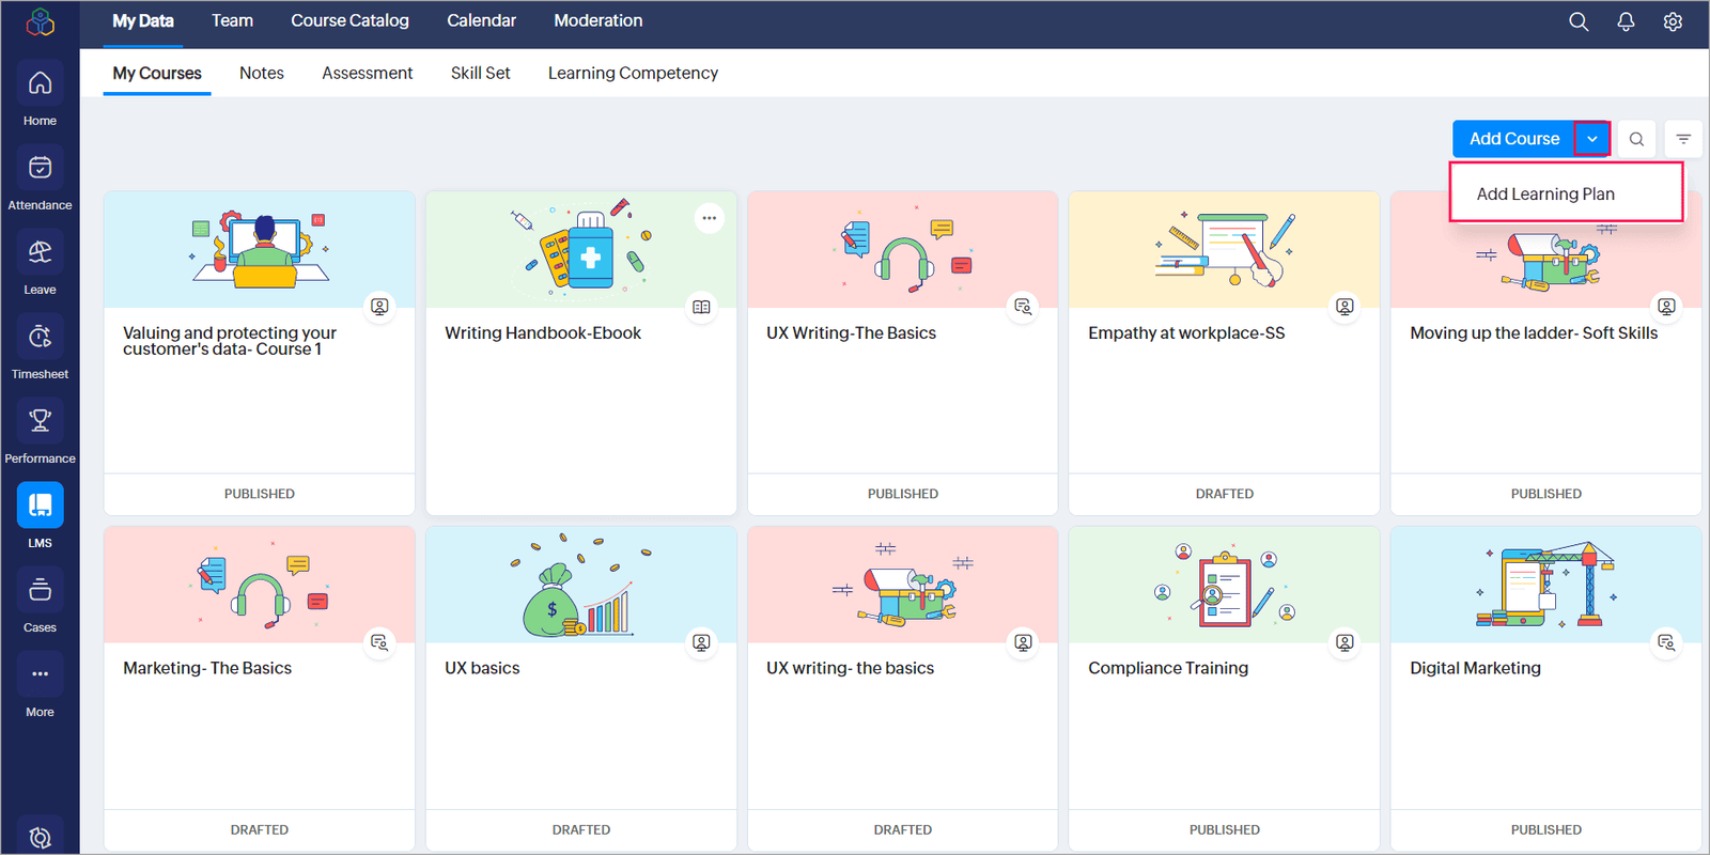Image resolution: width=1710 pixels, height=855 pixels.
Task: Search courses with the magnifier button
Action: pos(1636,139)
